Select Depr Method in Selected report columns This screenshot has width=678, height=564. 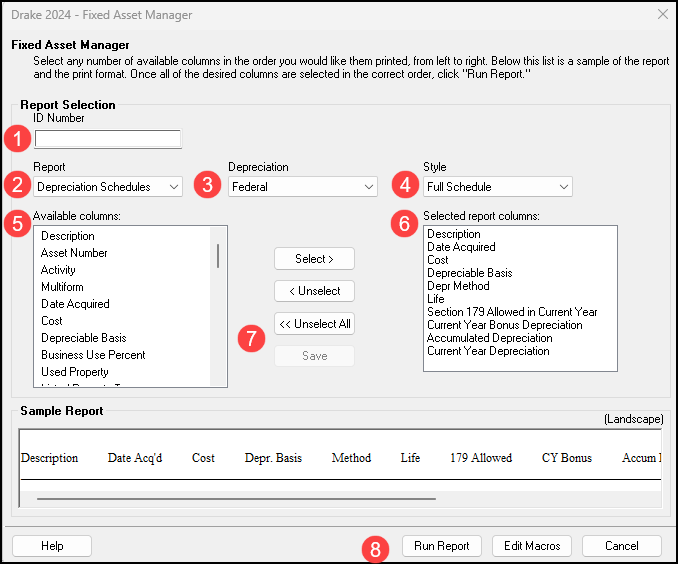pyautogui.click(x=458, y=286)
